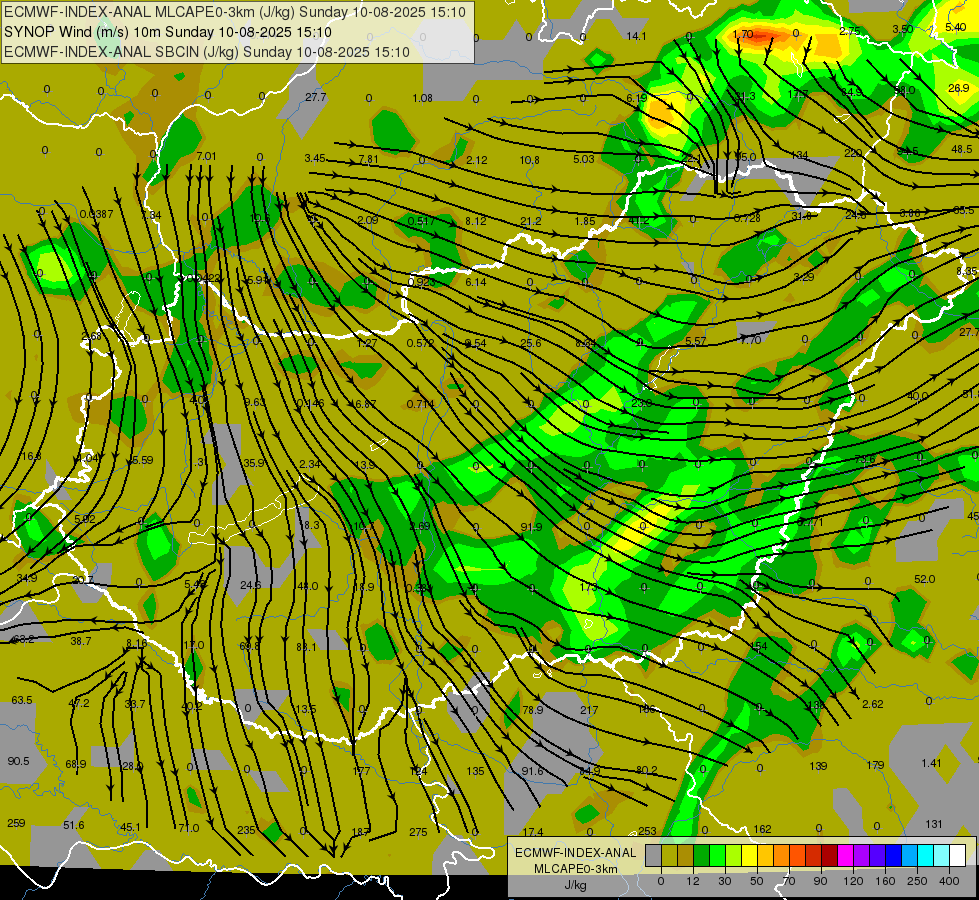
Task: Click the ECMWF SBCIN title line
Action: (207, 52)
